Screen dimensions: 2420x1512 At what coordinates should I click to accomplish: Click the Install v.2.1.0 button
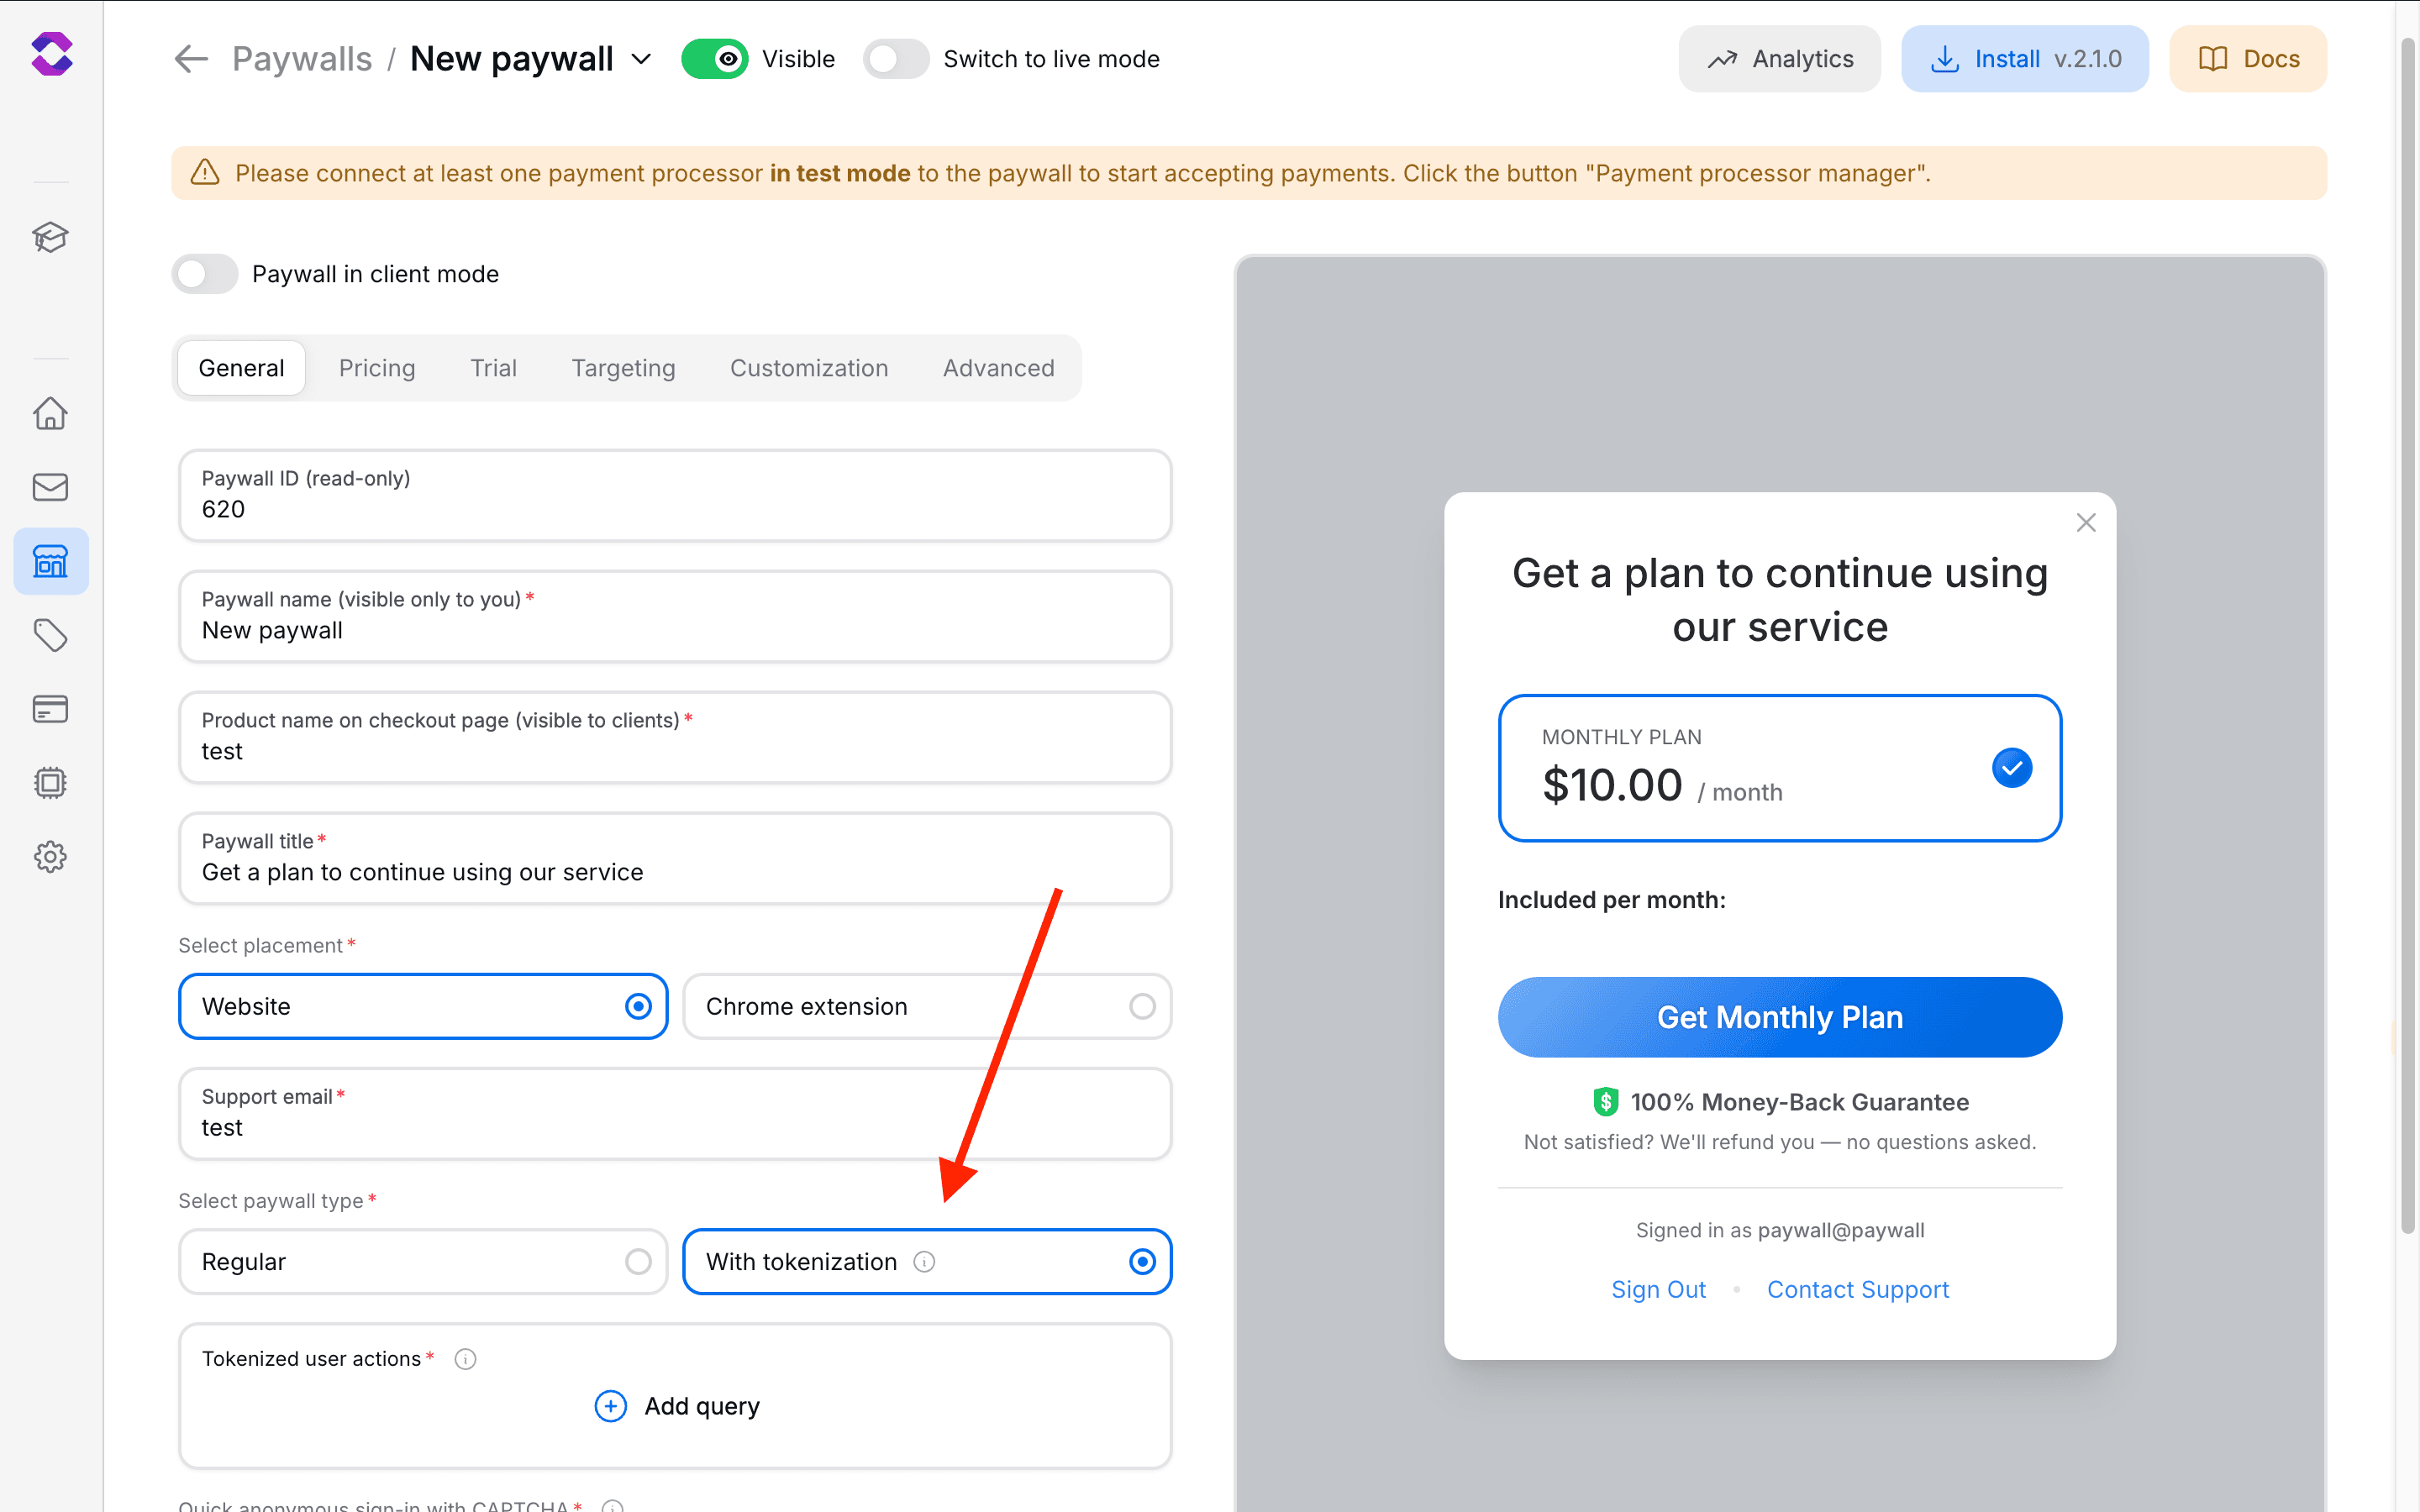tap(2024, 58)
